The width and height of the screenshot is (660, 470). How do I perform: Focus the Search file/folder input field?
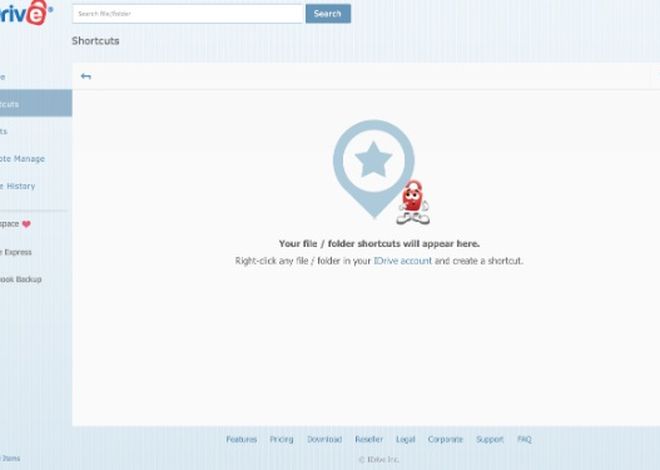coord(188,13)
